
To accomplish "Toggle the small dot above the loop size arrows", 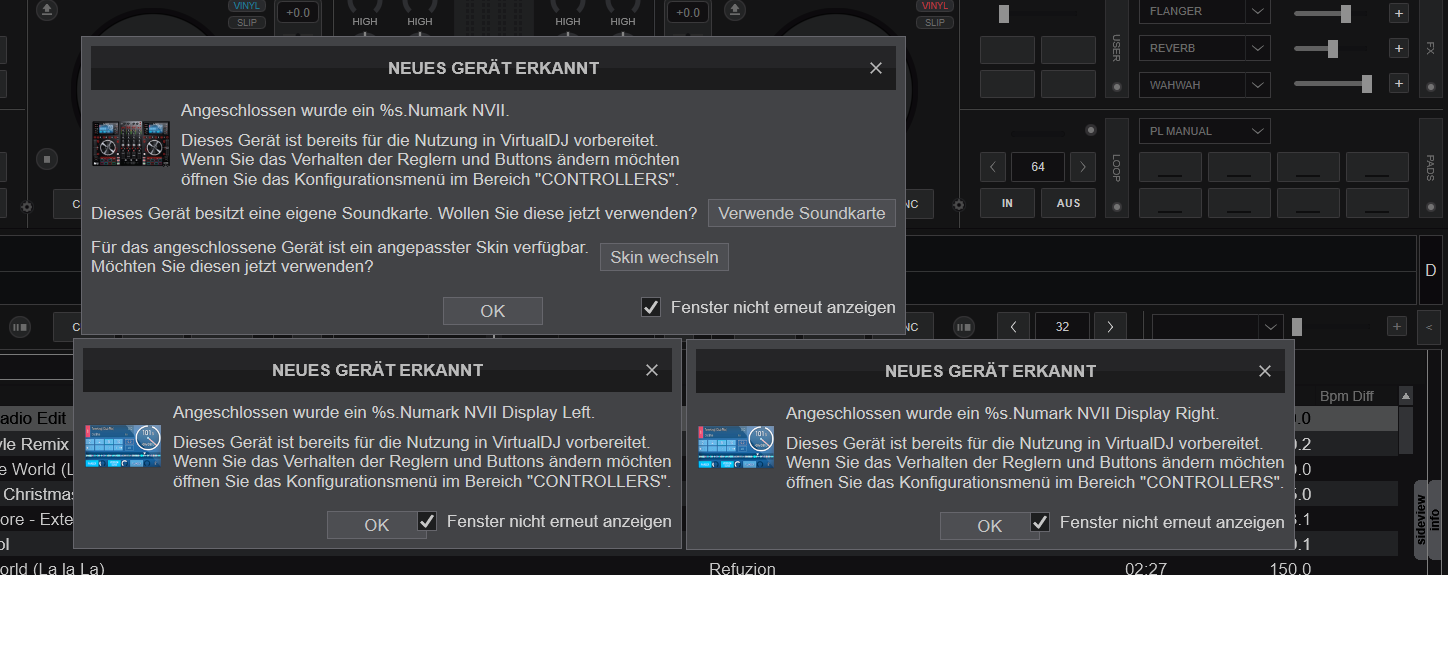I will coord(1090,132).
